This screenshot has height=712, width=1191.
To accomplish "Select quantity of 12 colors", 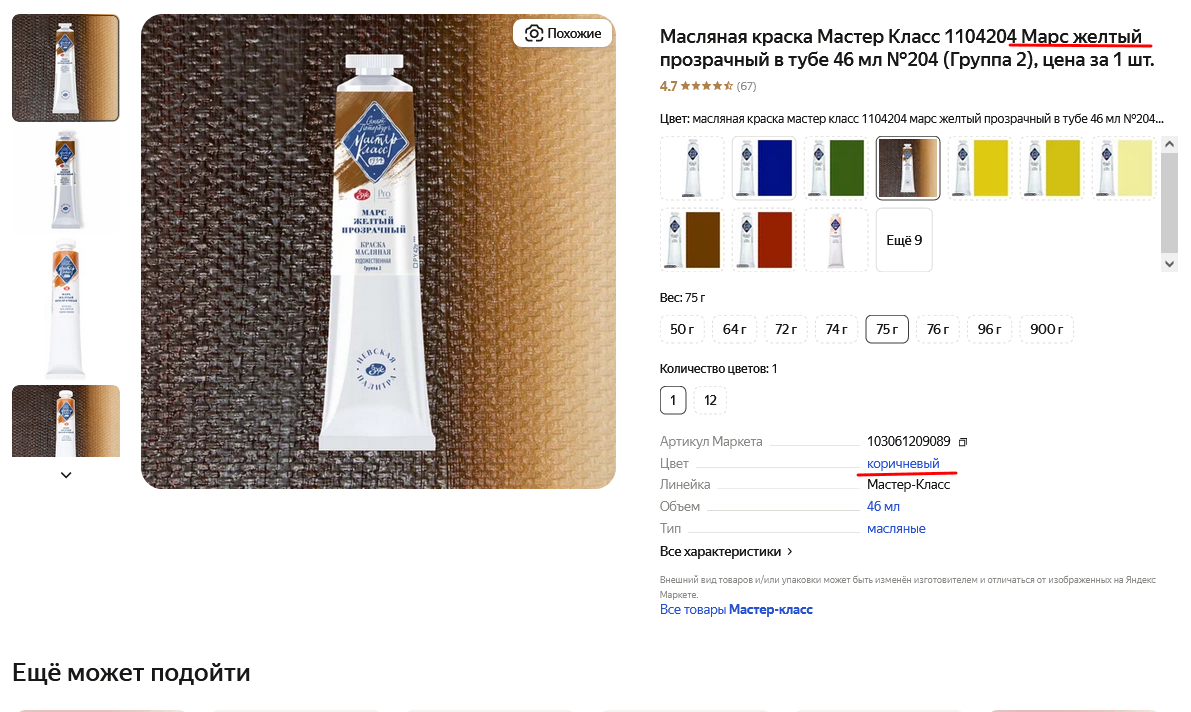I will [x=710, y=400].
